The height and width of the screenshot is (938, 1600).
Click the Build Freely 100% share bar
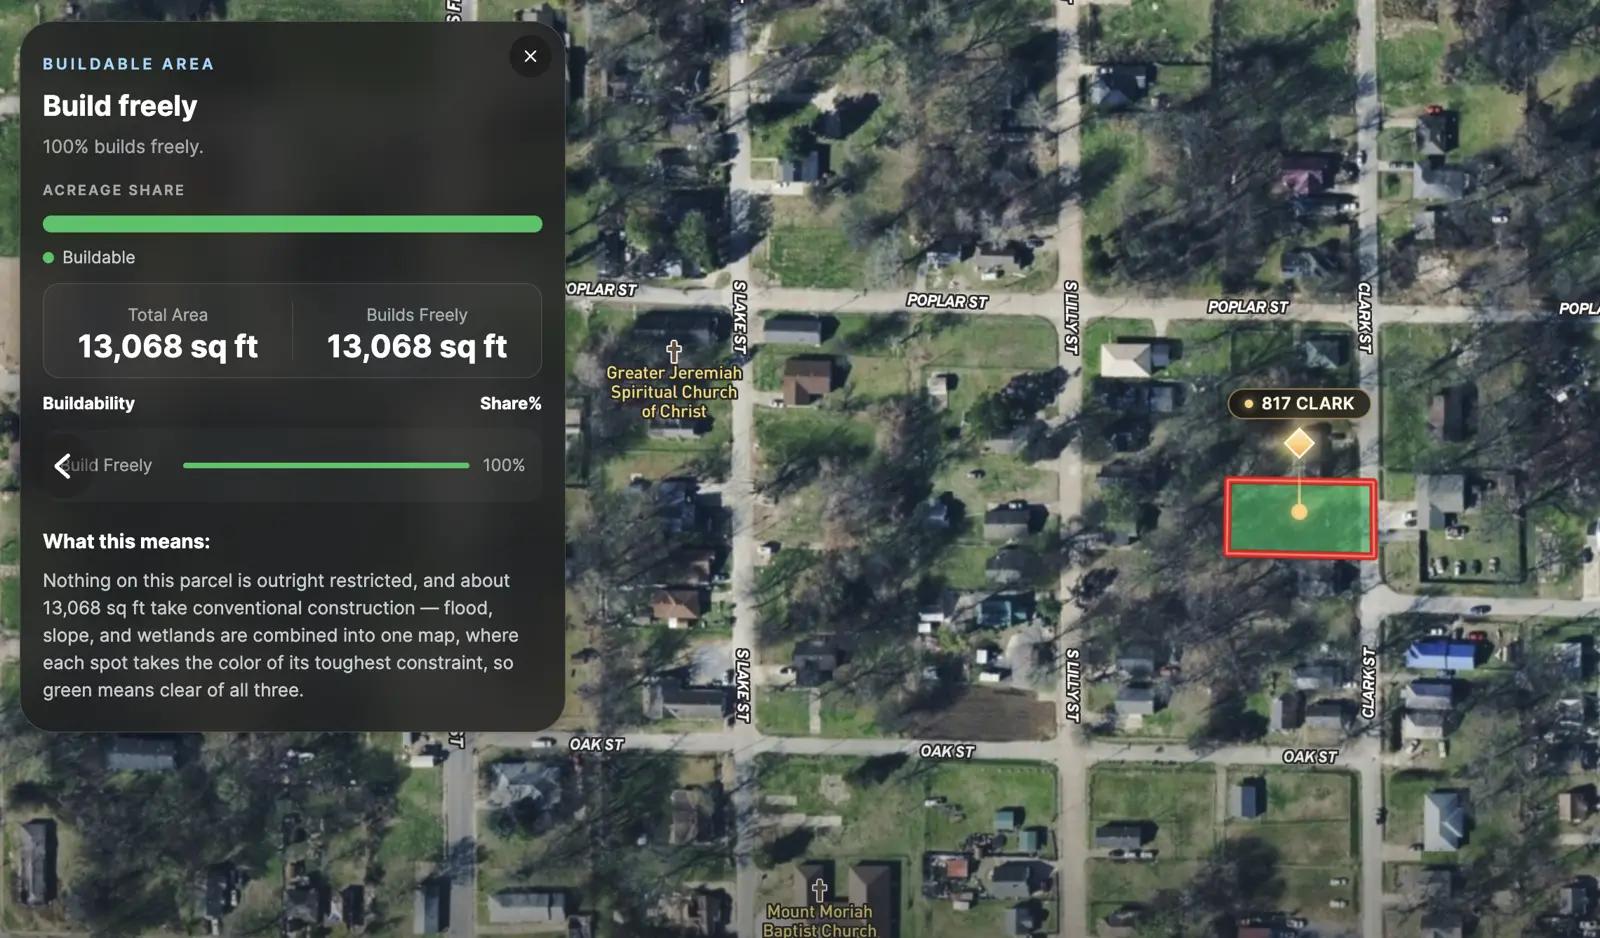326,465
